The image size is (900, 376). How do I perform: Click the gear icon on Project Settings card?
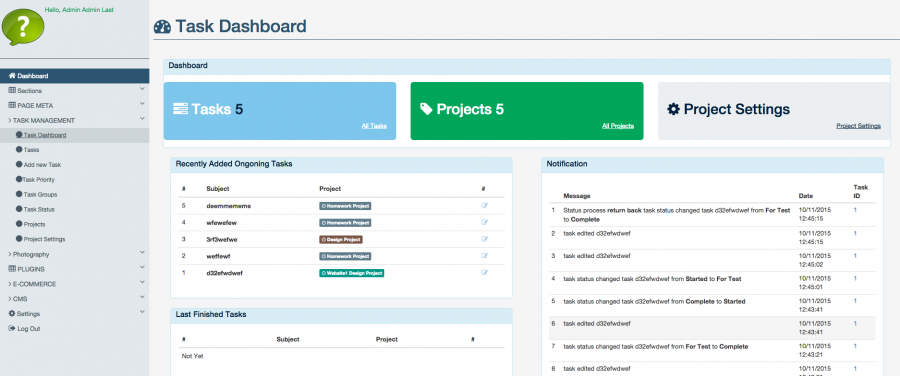673,110
